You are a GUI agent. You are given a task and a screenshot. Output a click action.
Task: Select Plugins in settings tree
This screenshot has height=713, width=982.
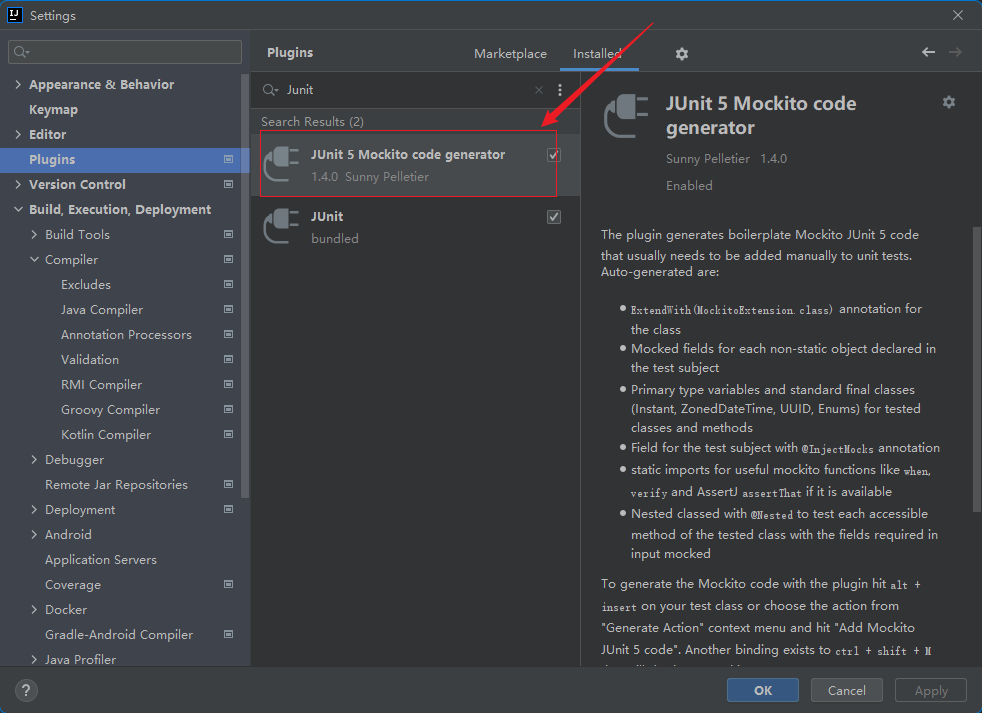pos(125,160)
